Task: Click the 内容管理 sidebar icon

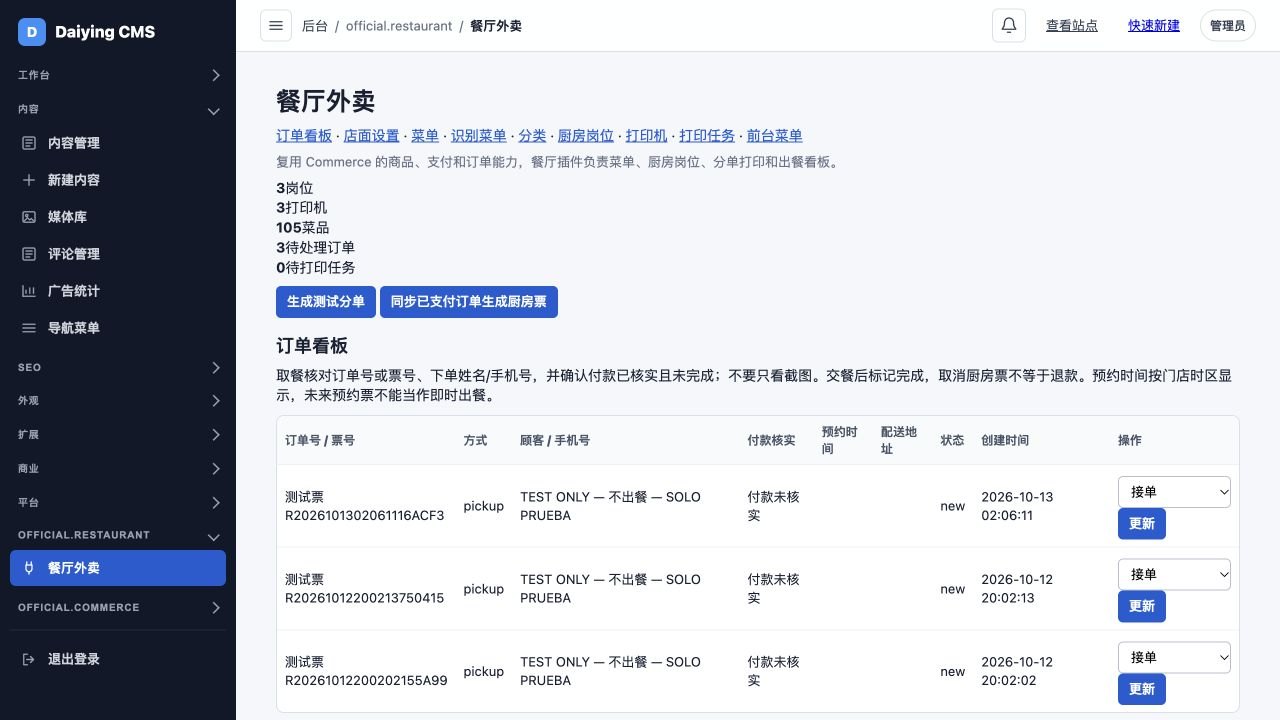Action: 29,143
